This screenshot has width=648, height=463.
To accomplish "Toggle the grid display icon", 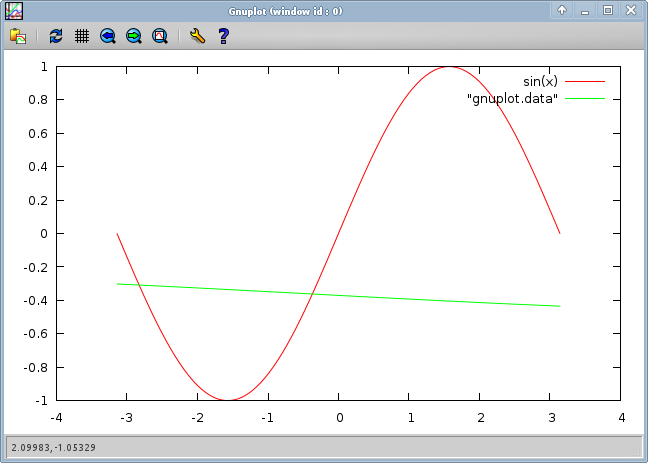I will pyautogui.click(x=82, y=36).
